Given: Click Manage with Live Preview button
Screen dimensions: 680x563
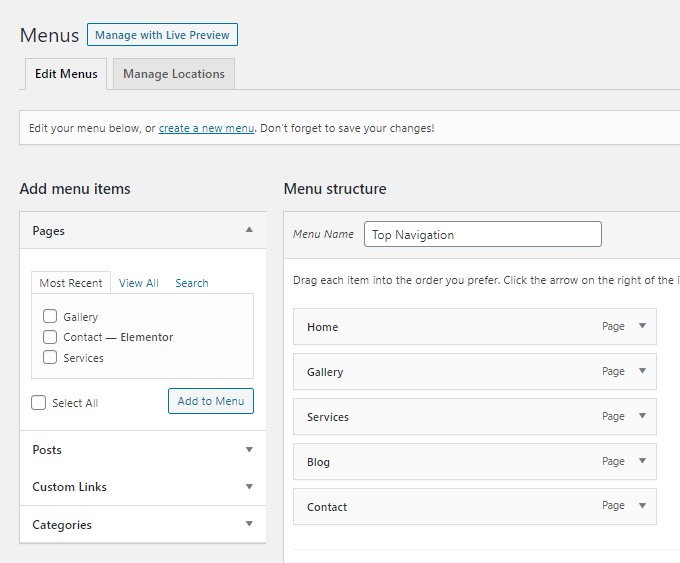Looking at the screenshot, I should (162, 35).
